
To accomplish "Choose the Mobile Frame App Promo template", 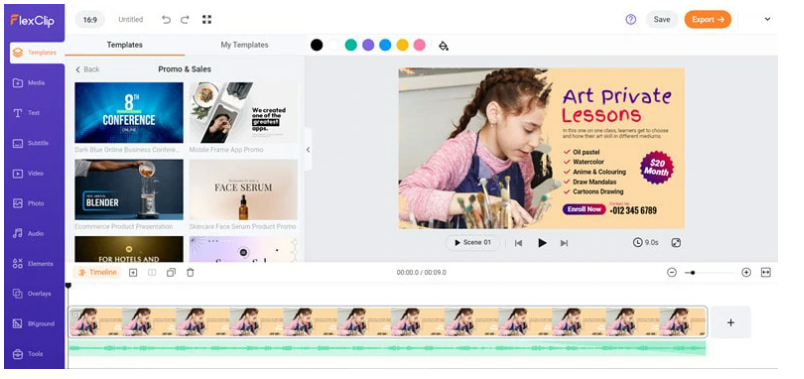I will coord(244,113).
